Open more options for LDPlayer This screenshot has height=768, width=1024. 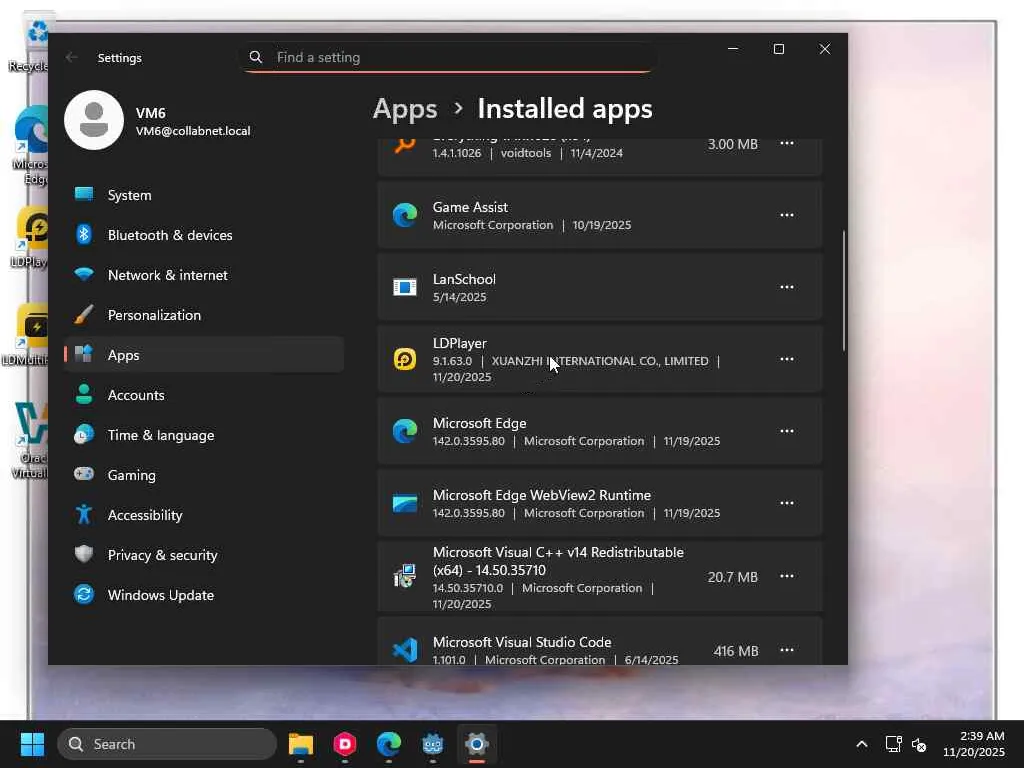(787, 359)
